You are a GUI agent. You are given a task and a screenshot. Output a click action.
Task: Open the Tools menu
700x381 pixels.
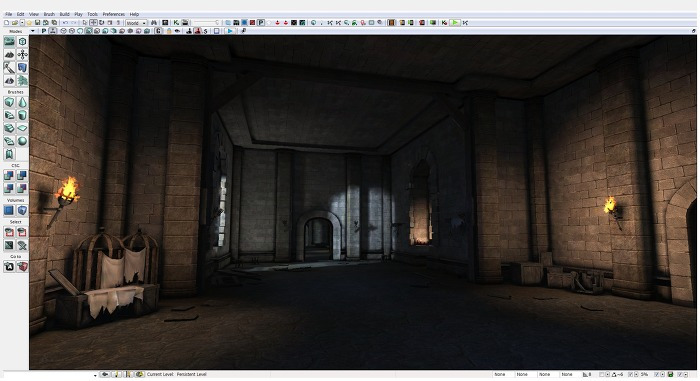click(x=92, y=14)
